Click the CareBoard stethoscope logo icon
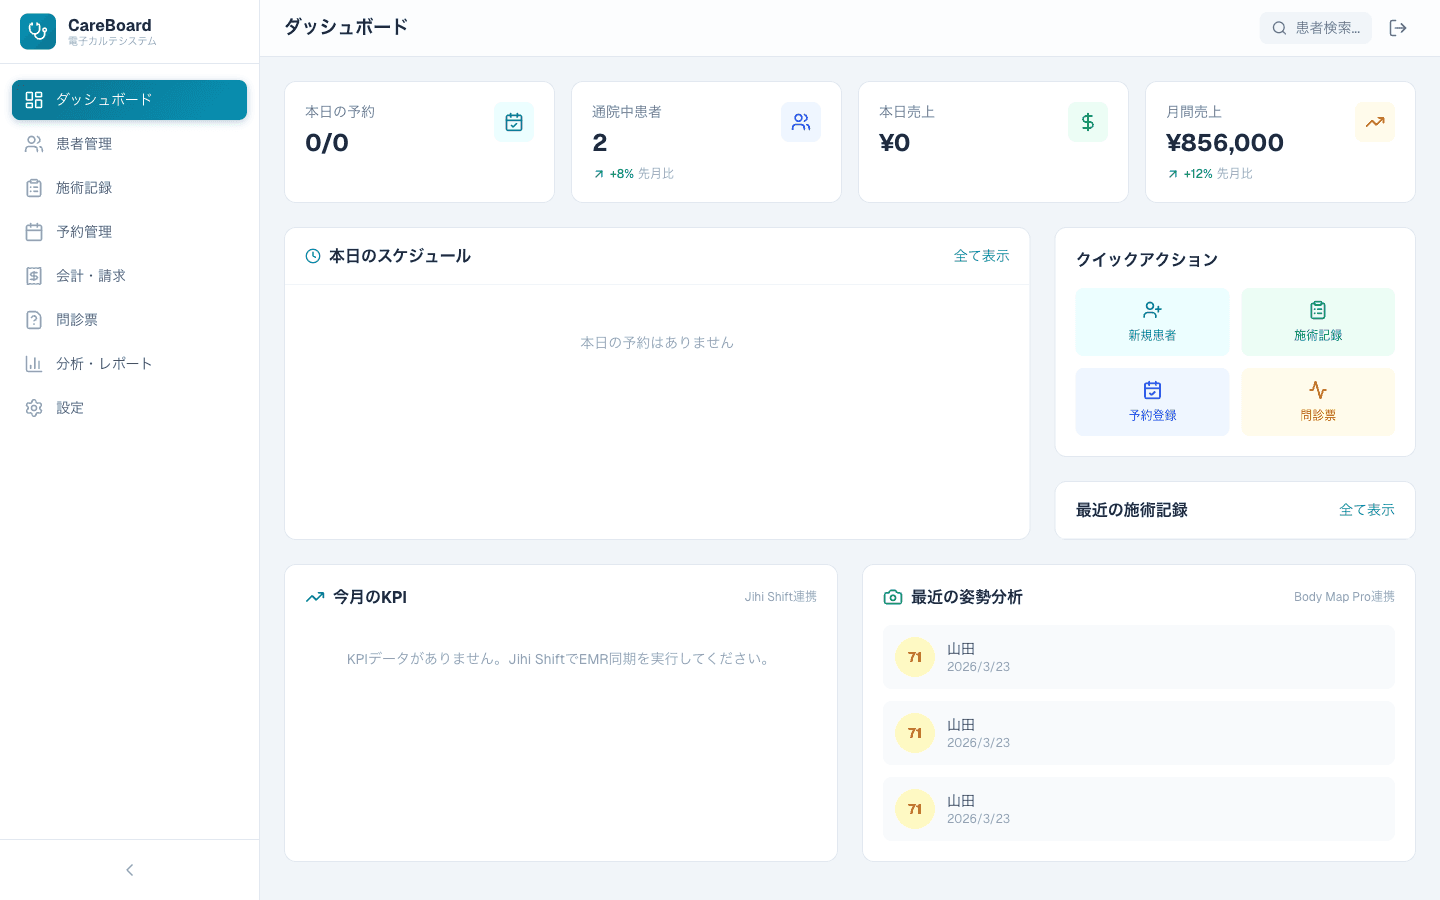Viewport: 1440px width, 900px height. pyautogui.click(x=37, y=31)
